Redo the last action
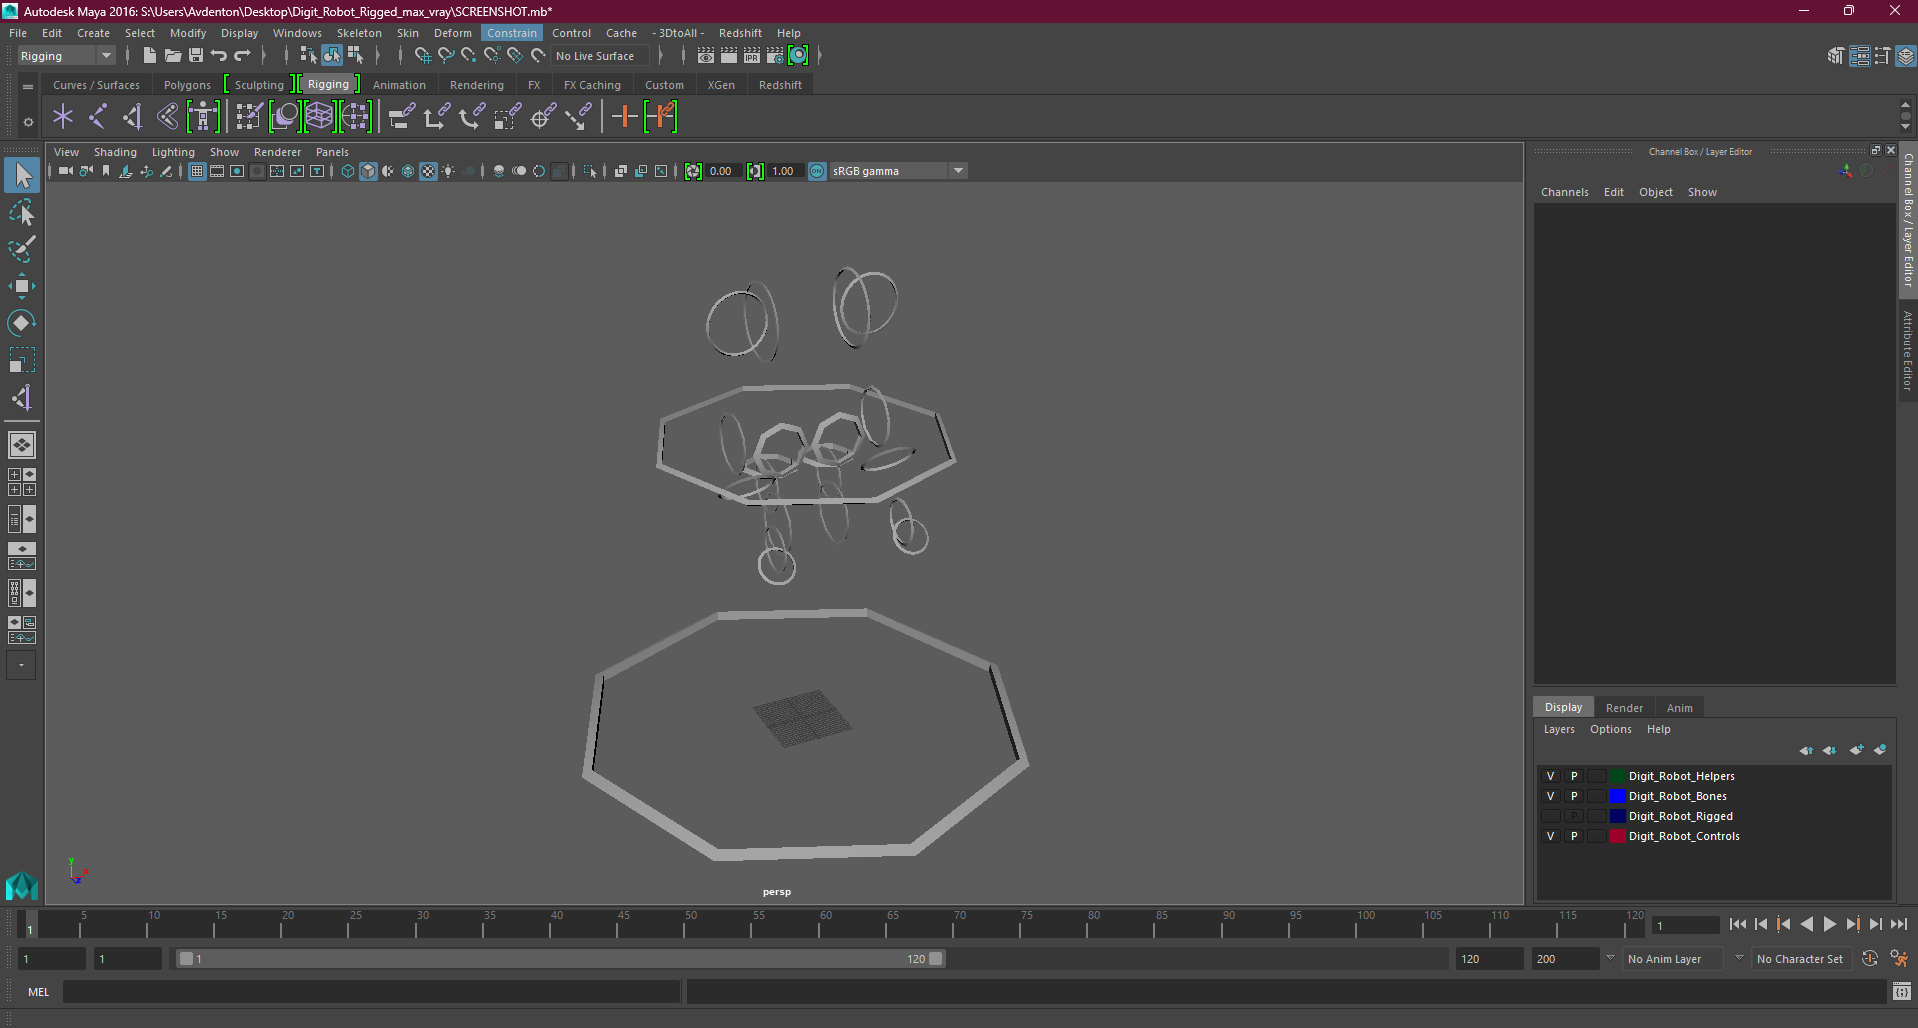 click(243, 56)
